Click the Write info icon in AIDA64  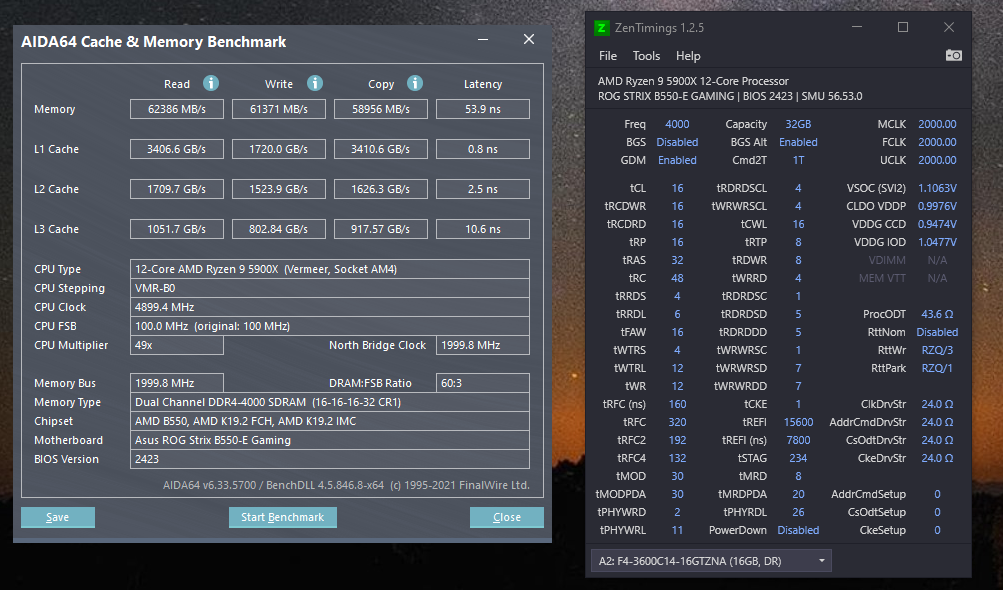pyautogui.click(x=315, y=83)
